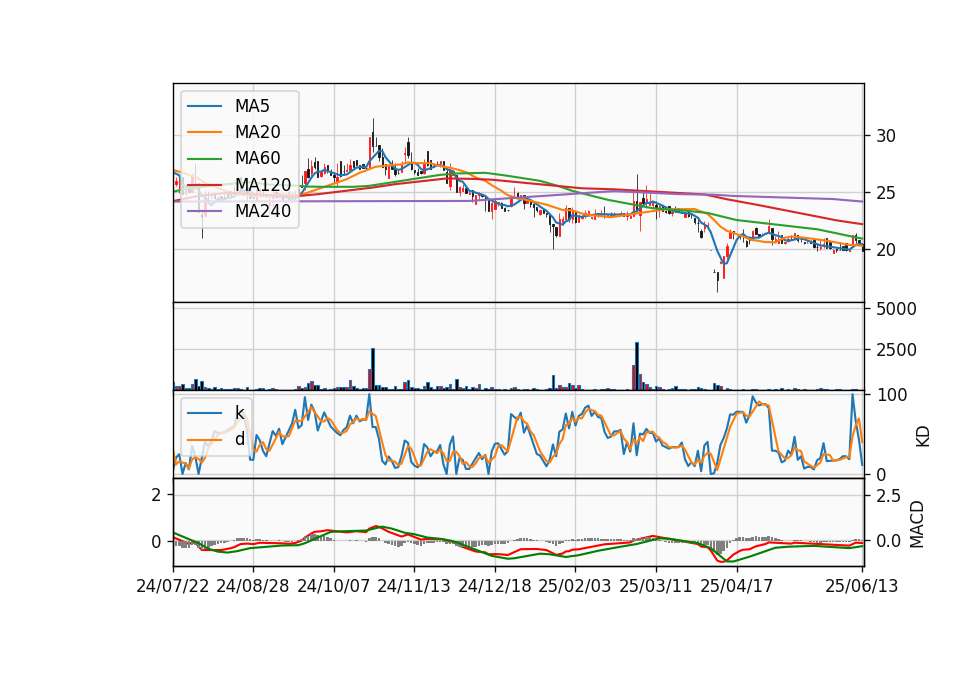Click the MACD right axis value 2.5

coord(888,496)
